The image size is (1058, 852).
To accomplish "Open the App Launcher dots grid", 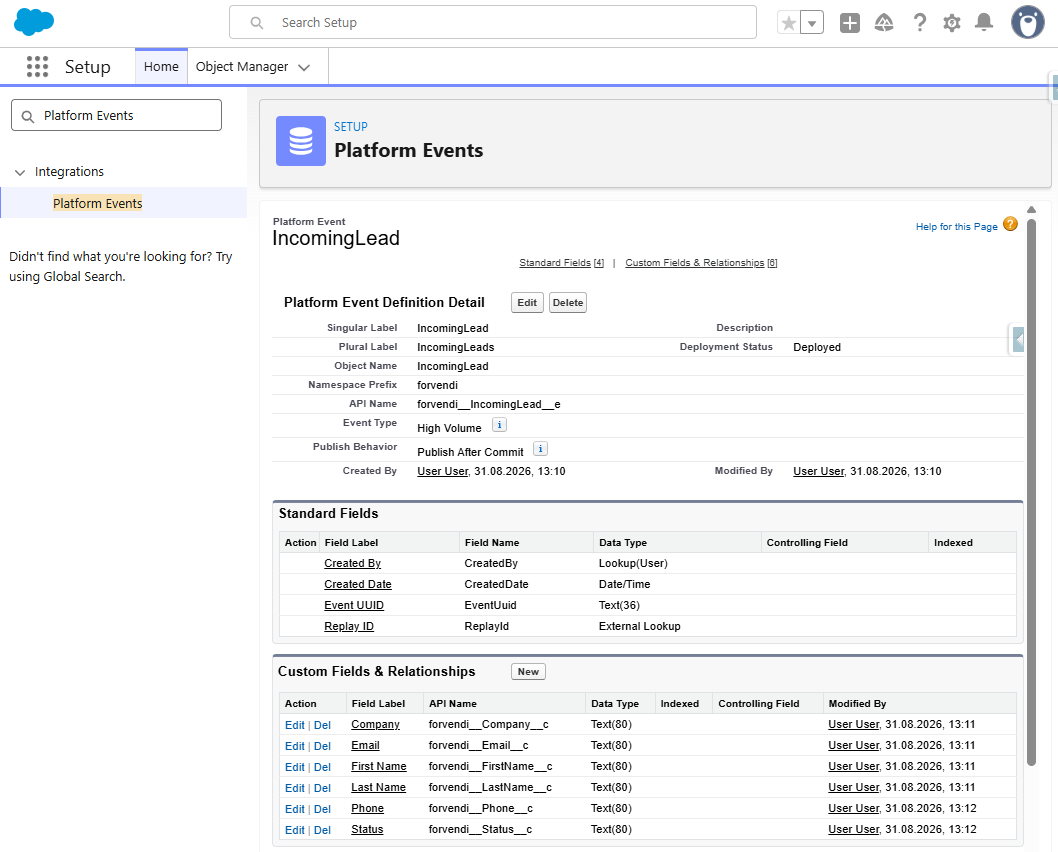I will pyautogui.click(x=37, y=67).
